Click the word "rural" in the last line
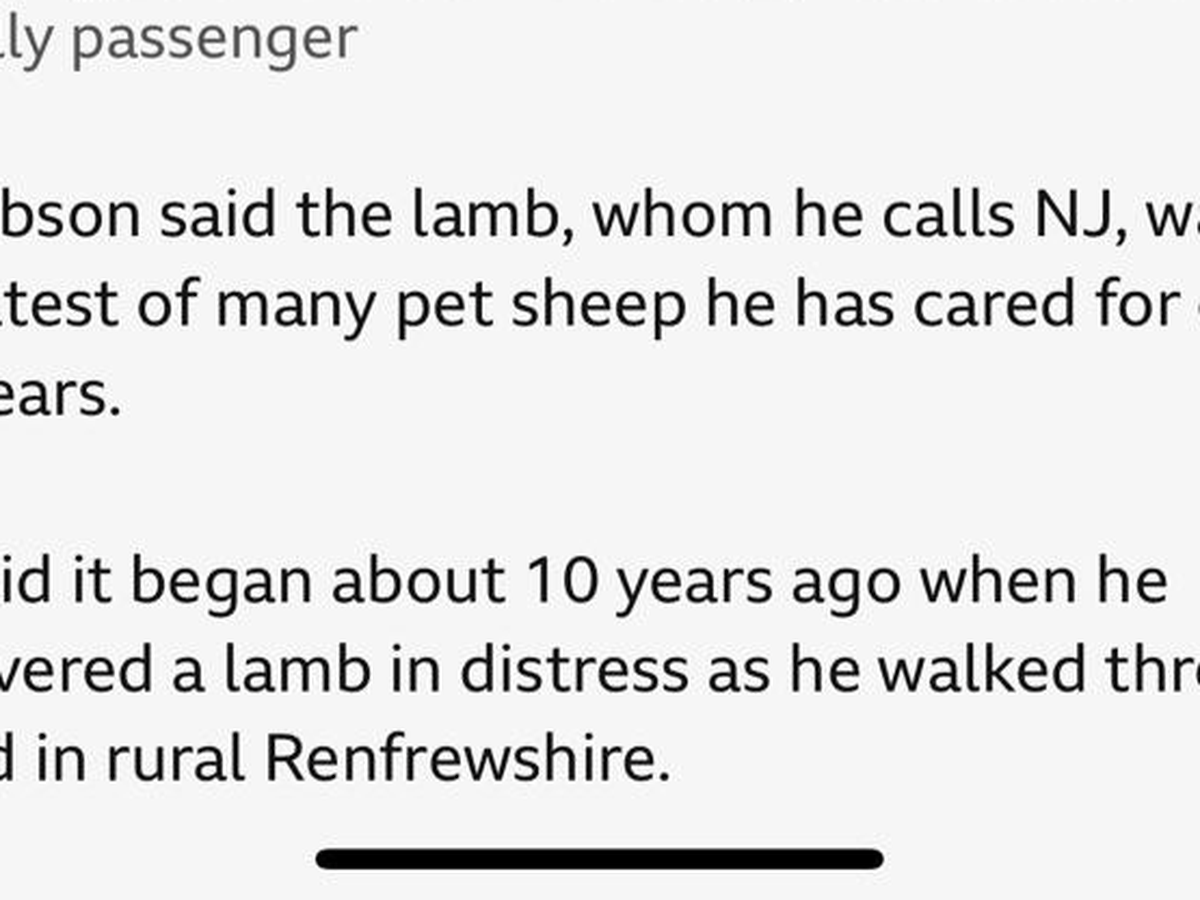Screen dimensions: 1200x900 point(176,760)
